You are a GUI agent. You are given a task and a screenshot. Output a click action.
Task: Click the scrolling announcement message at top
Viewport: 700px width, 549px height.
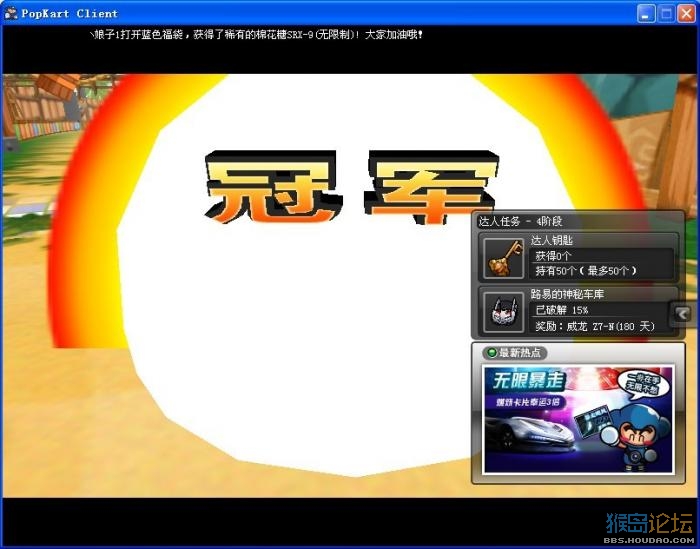[256, 34]
